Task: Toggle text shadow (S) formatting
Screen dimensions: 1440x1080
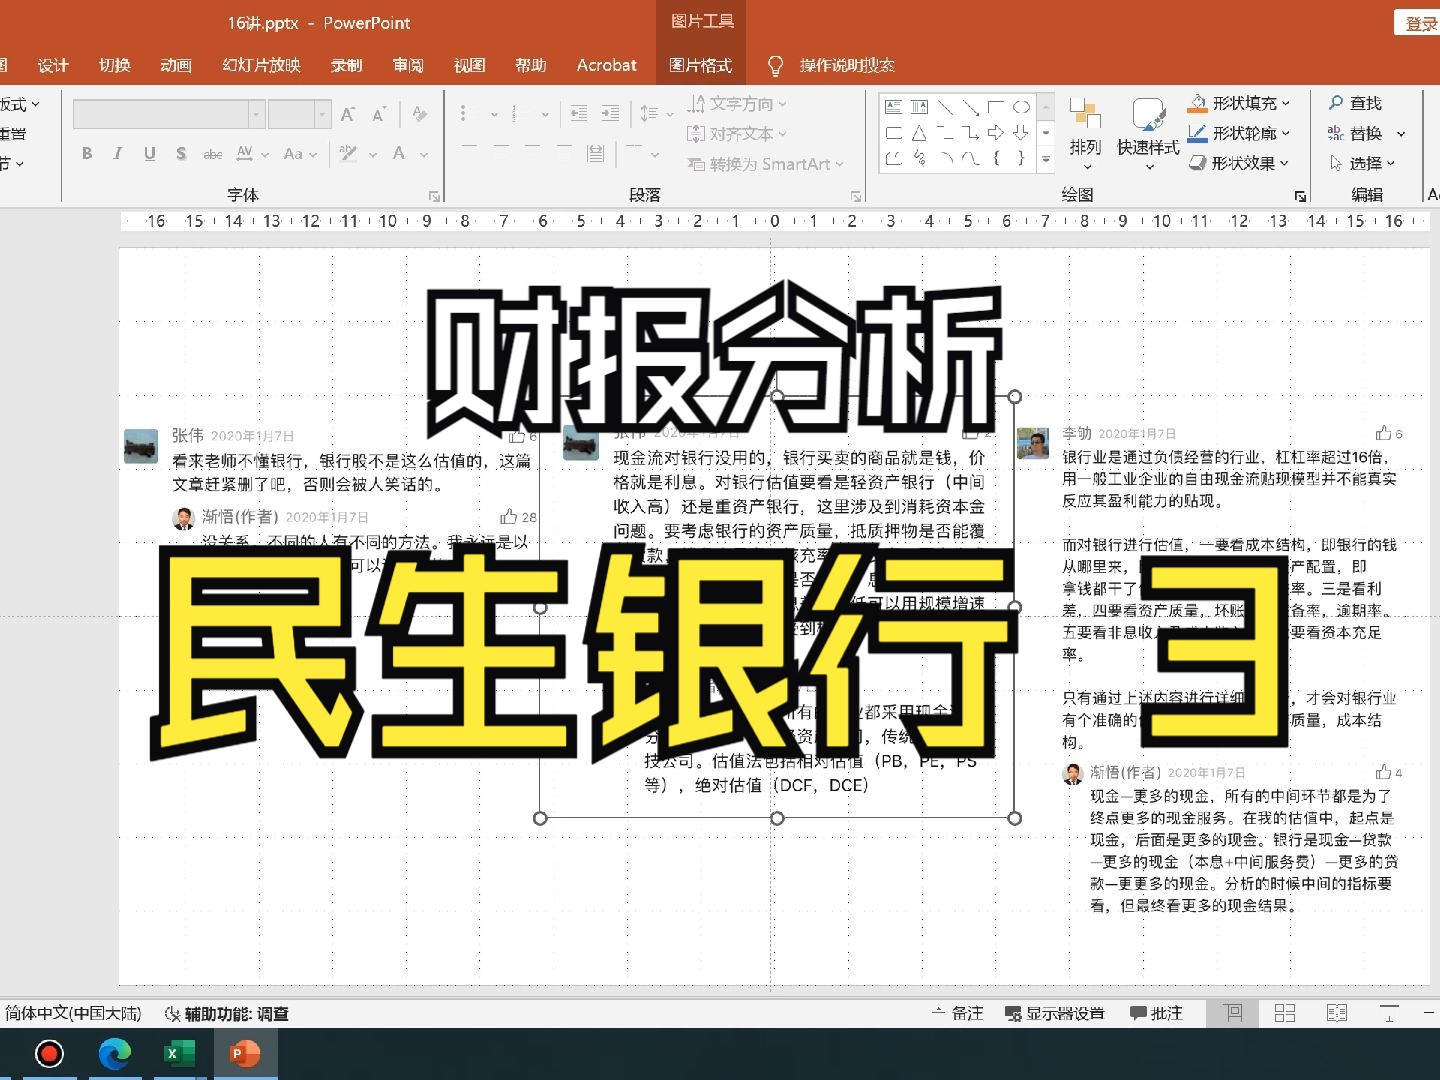Action: pyautogui.click(x=181, y=153)
